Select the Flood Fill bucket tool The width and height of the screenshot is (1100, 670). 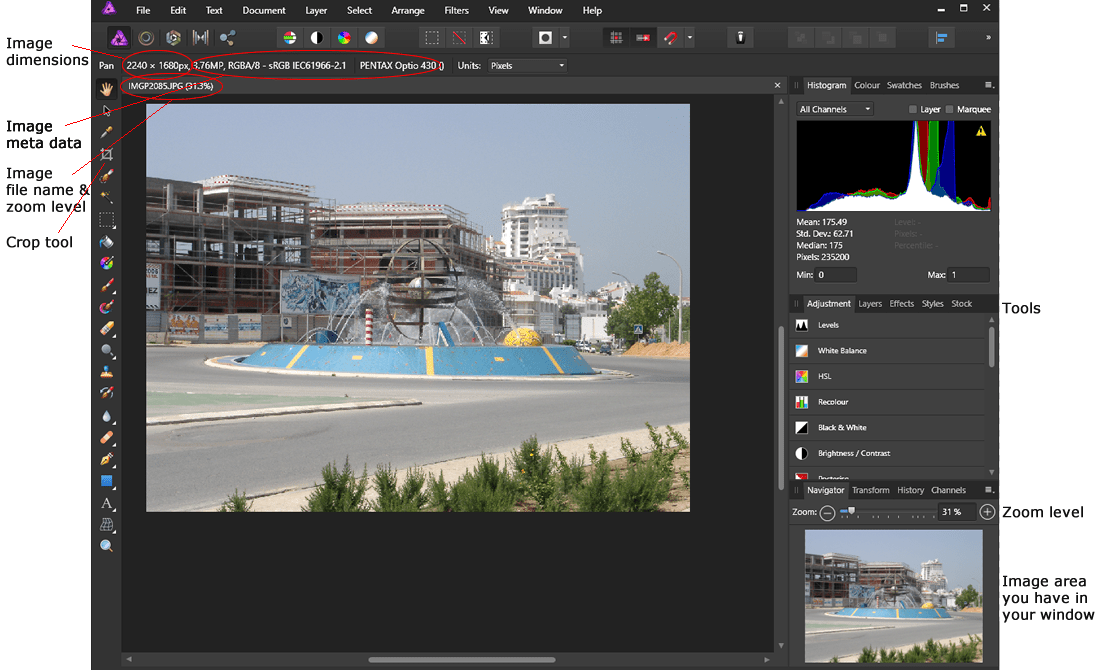click(107, 242)
